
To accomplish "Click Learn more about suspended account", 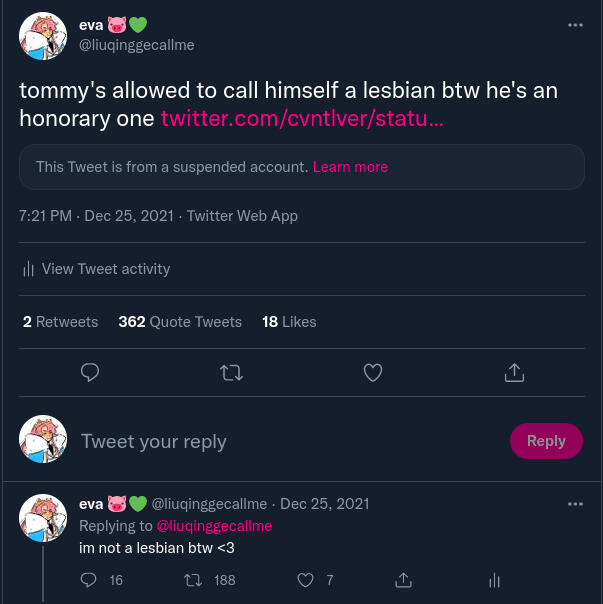I will (350, 167).
